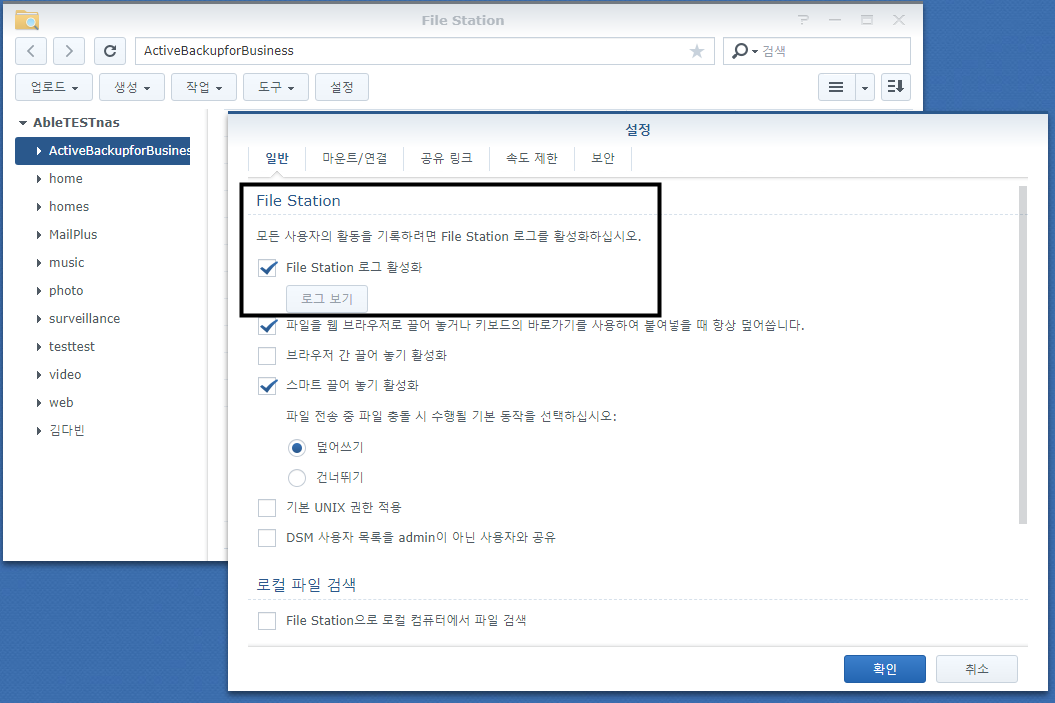Image resolution: width=1055 pixels, height=703 pixels.
Task: Enable DSM 사용자 목록 sharing checkbox
Action: point(267,538)
